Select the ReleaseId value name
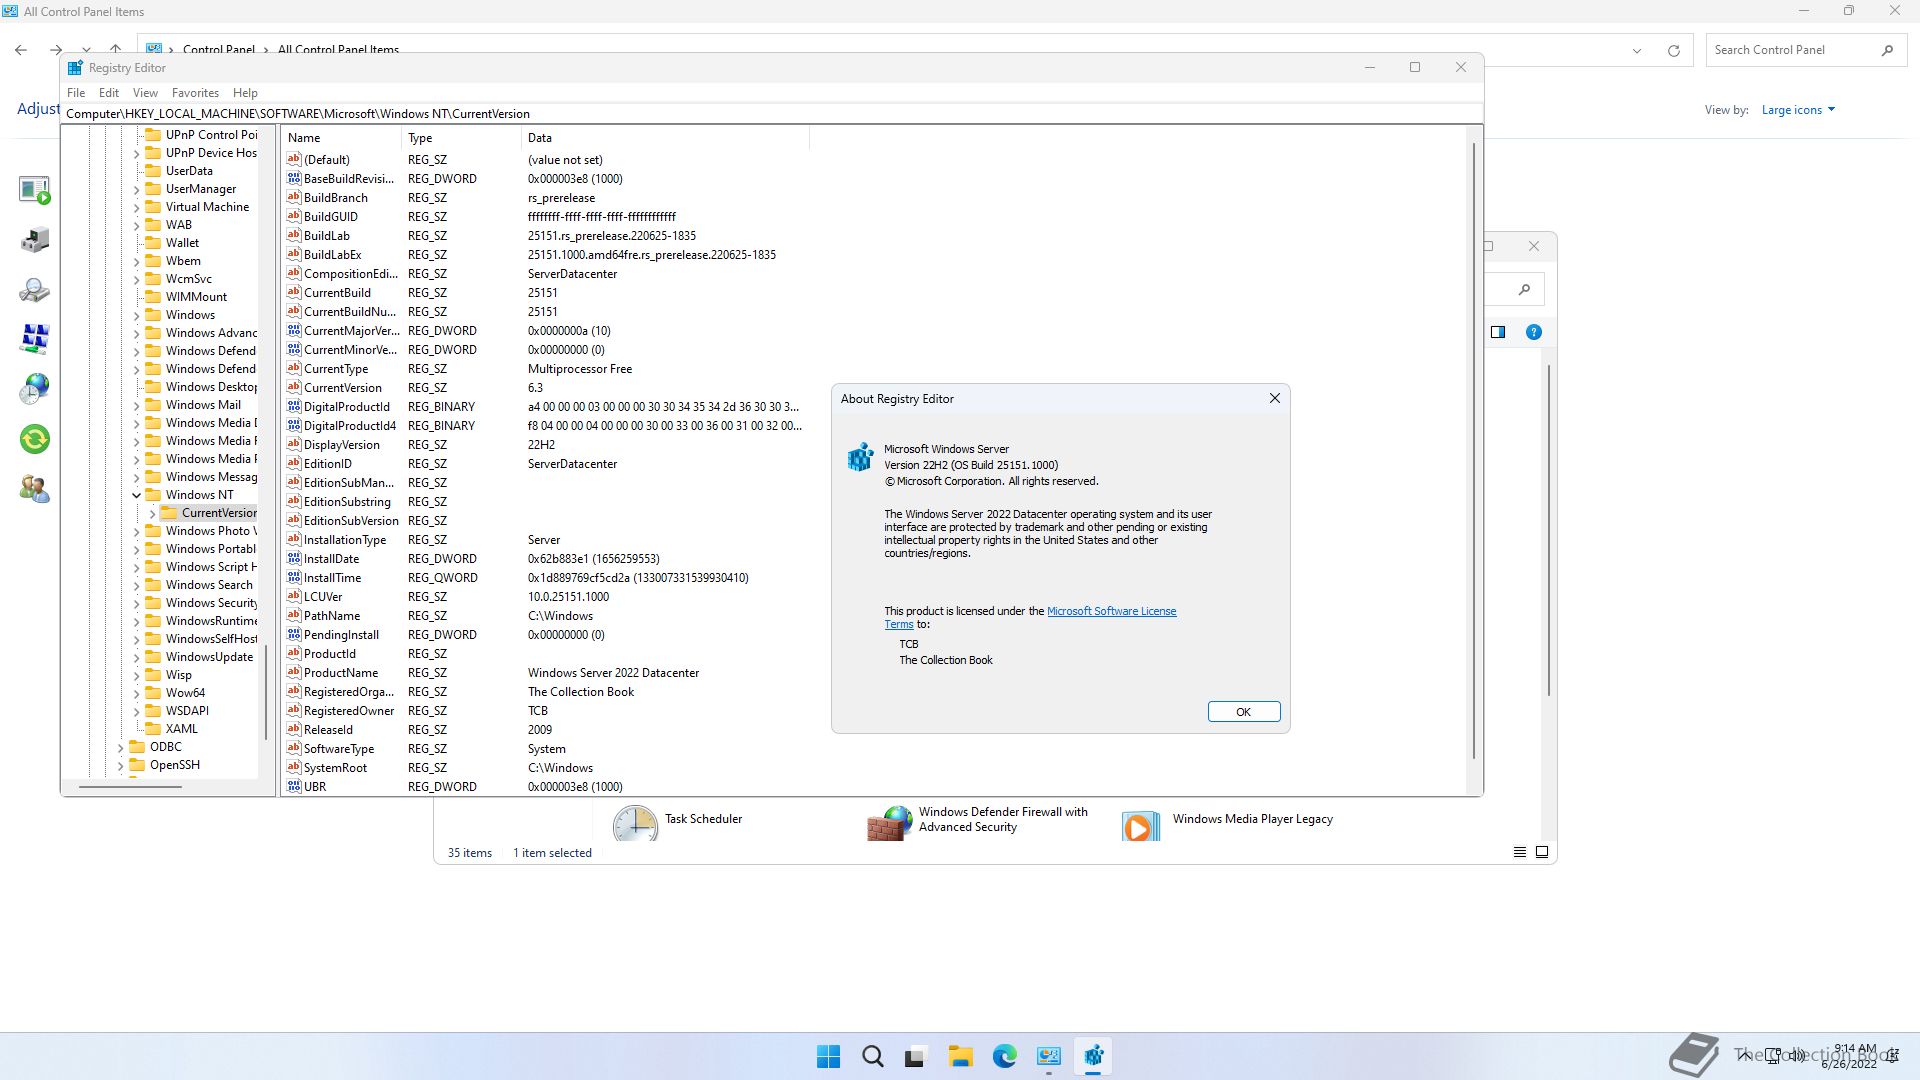 (328, 730)
